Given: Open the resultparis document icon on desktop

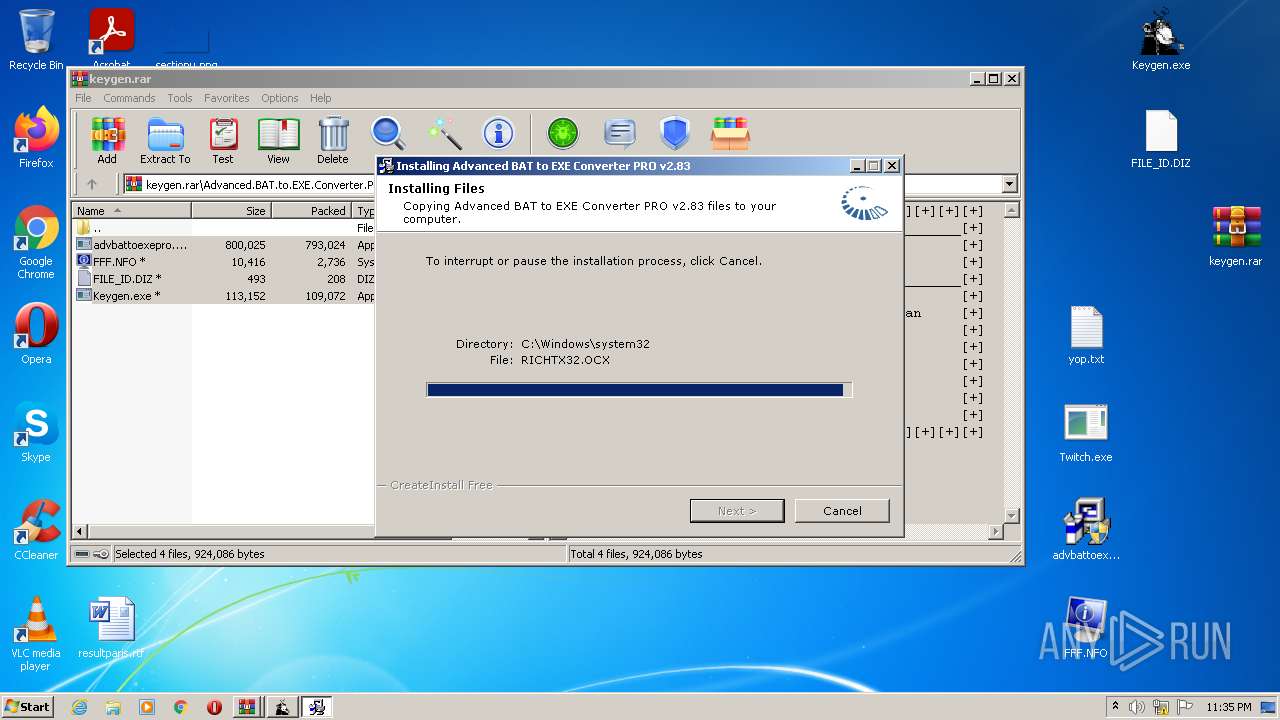Looking at the screenshot, I should (x=111, y=628).
